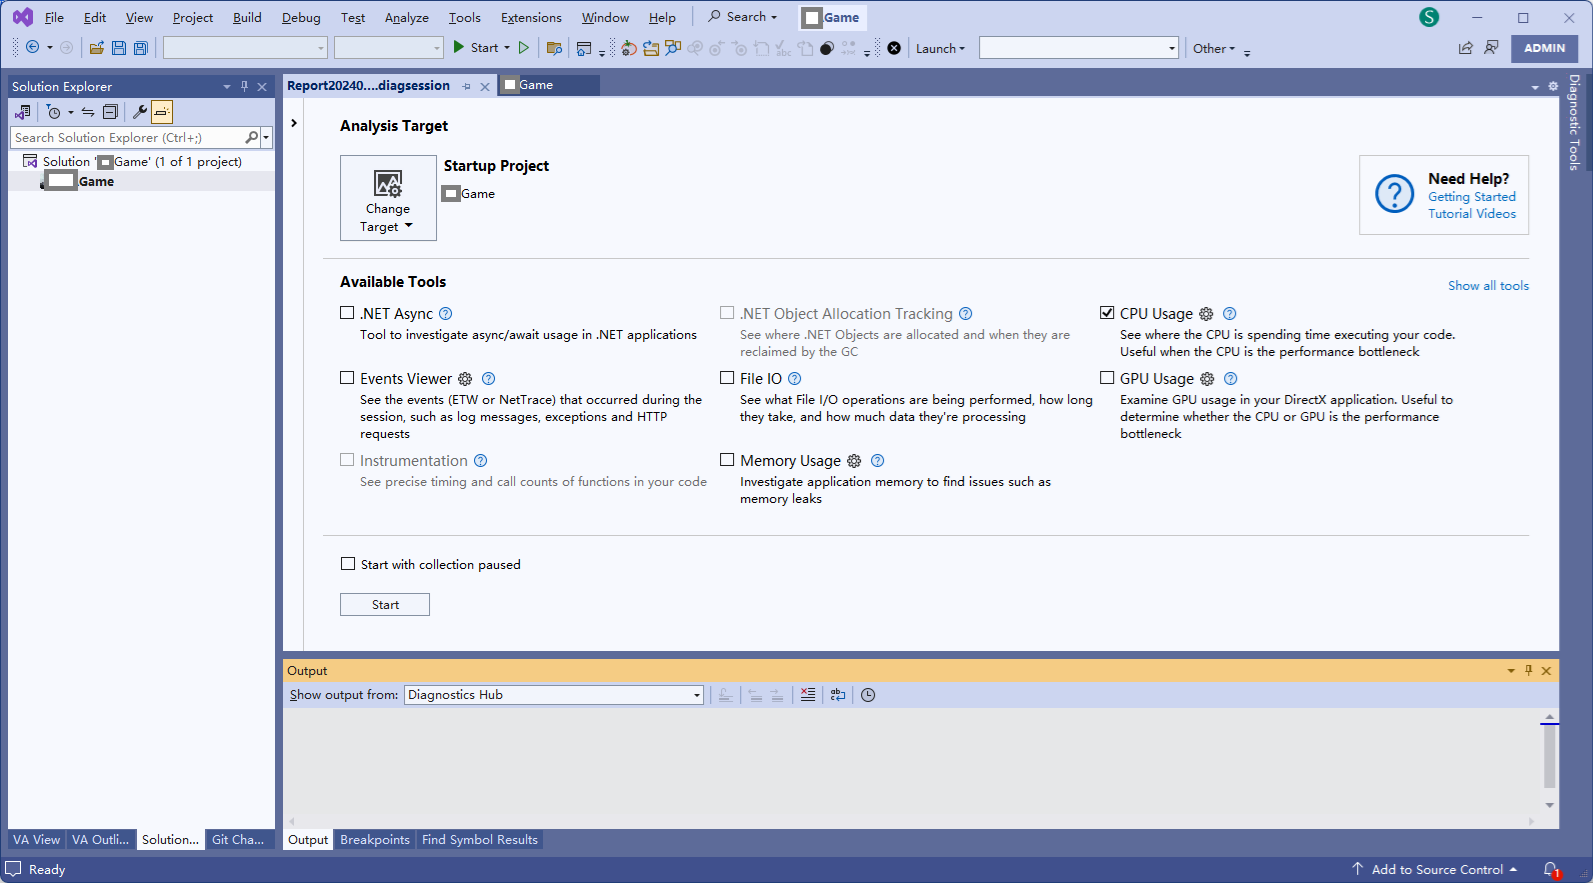Open the Change Target dropdown

(388, 198)
